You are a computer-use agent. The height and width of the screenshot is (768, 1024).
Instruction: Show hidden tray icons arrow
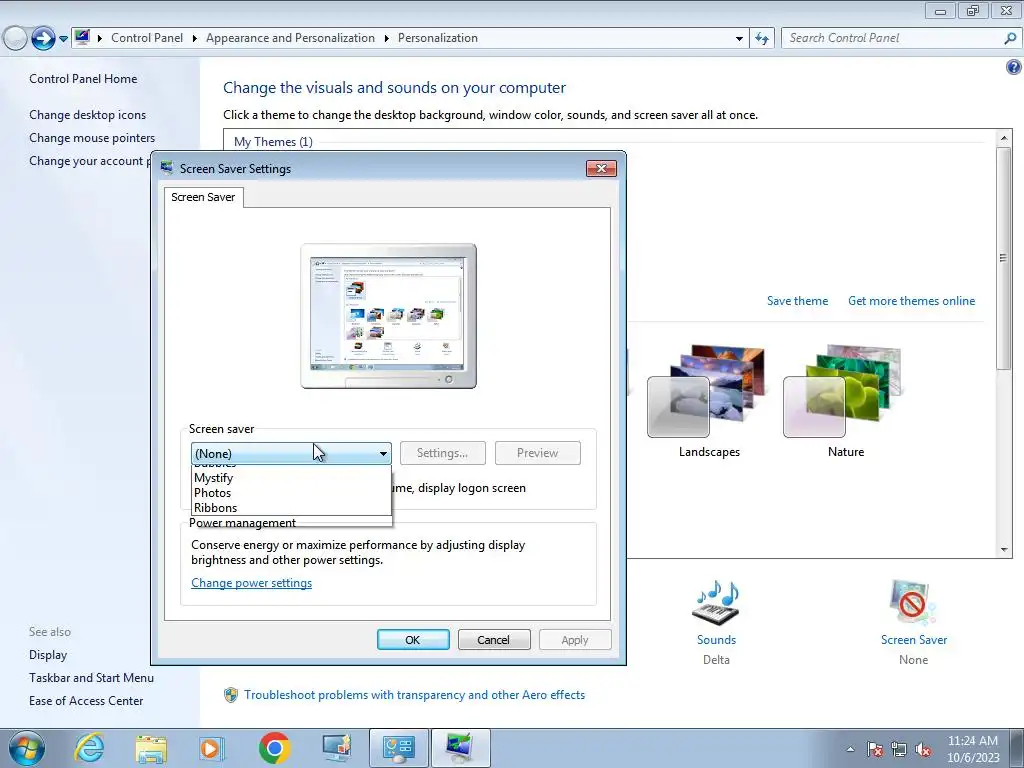click(x=850, y=749)
